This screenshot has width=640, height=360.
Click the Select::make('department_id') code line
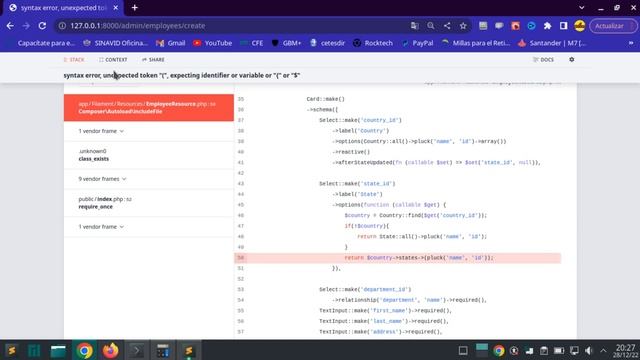(365, 289)
